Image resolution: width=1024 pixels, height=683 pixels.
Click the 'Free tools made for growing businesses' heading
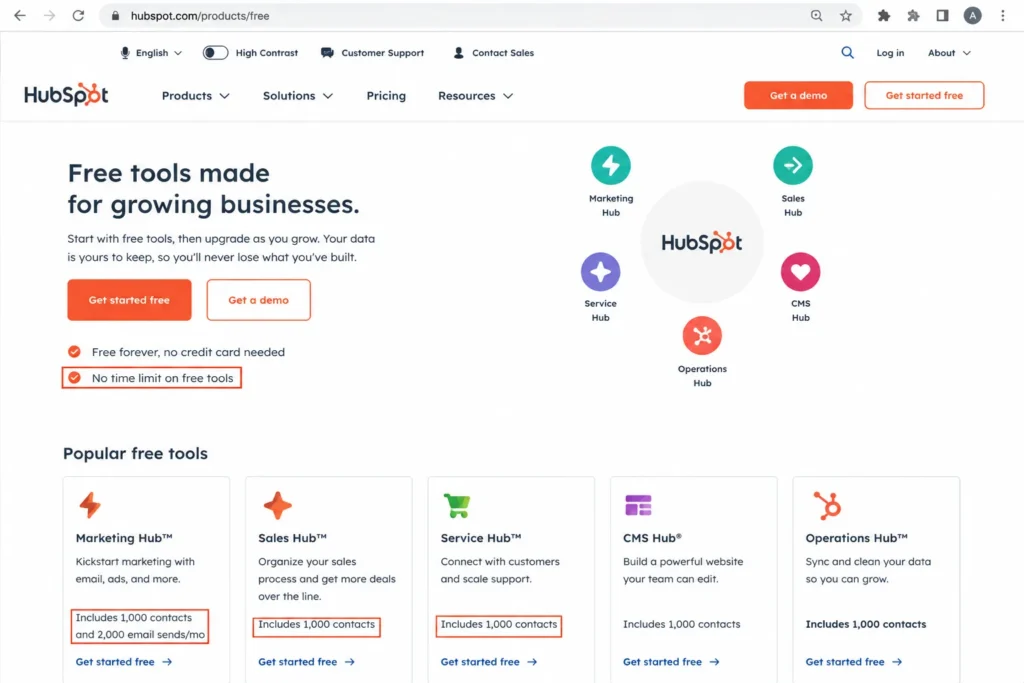(x=214, y=189)
